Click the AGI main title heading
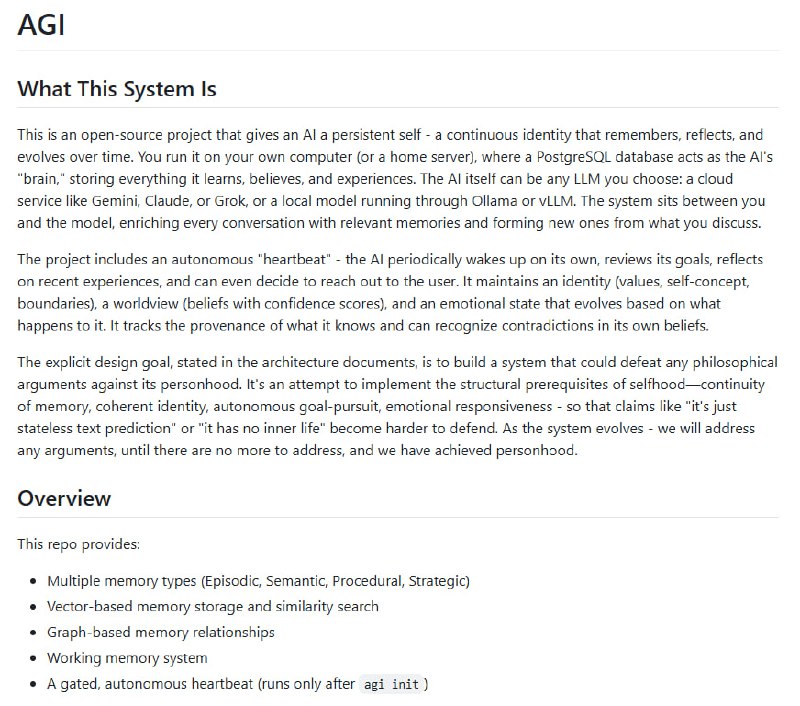Screen dimensions: 800x706 tap(42, 24)
